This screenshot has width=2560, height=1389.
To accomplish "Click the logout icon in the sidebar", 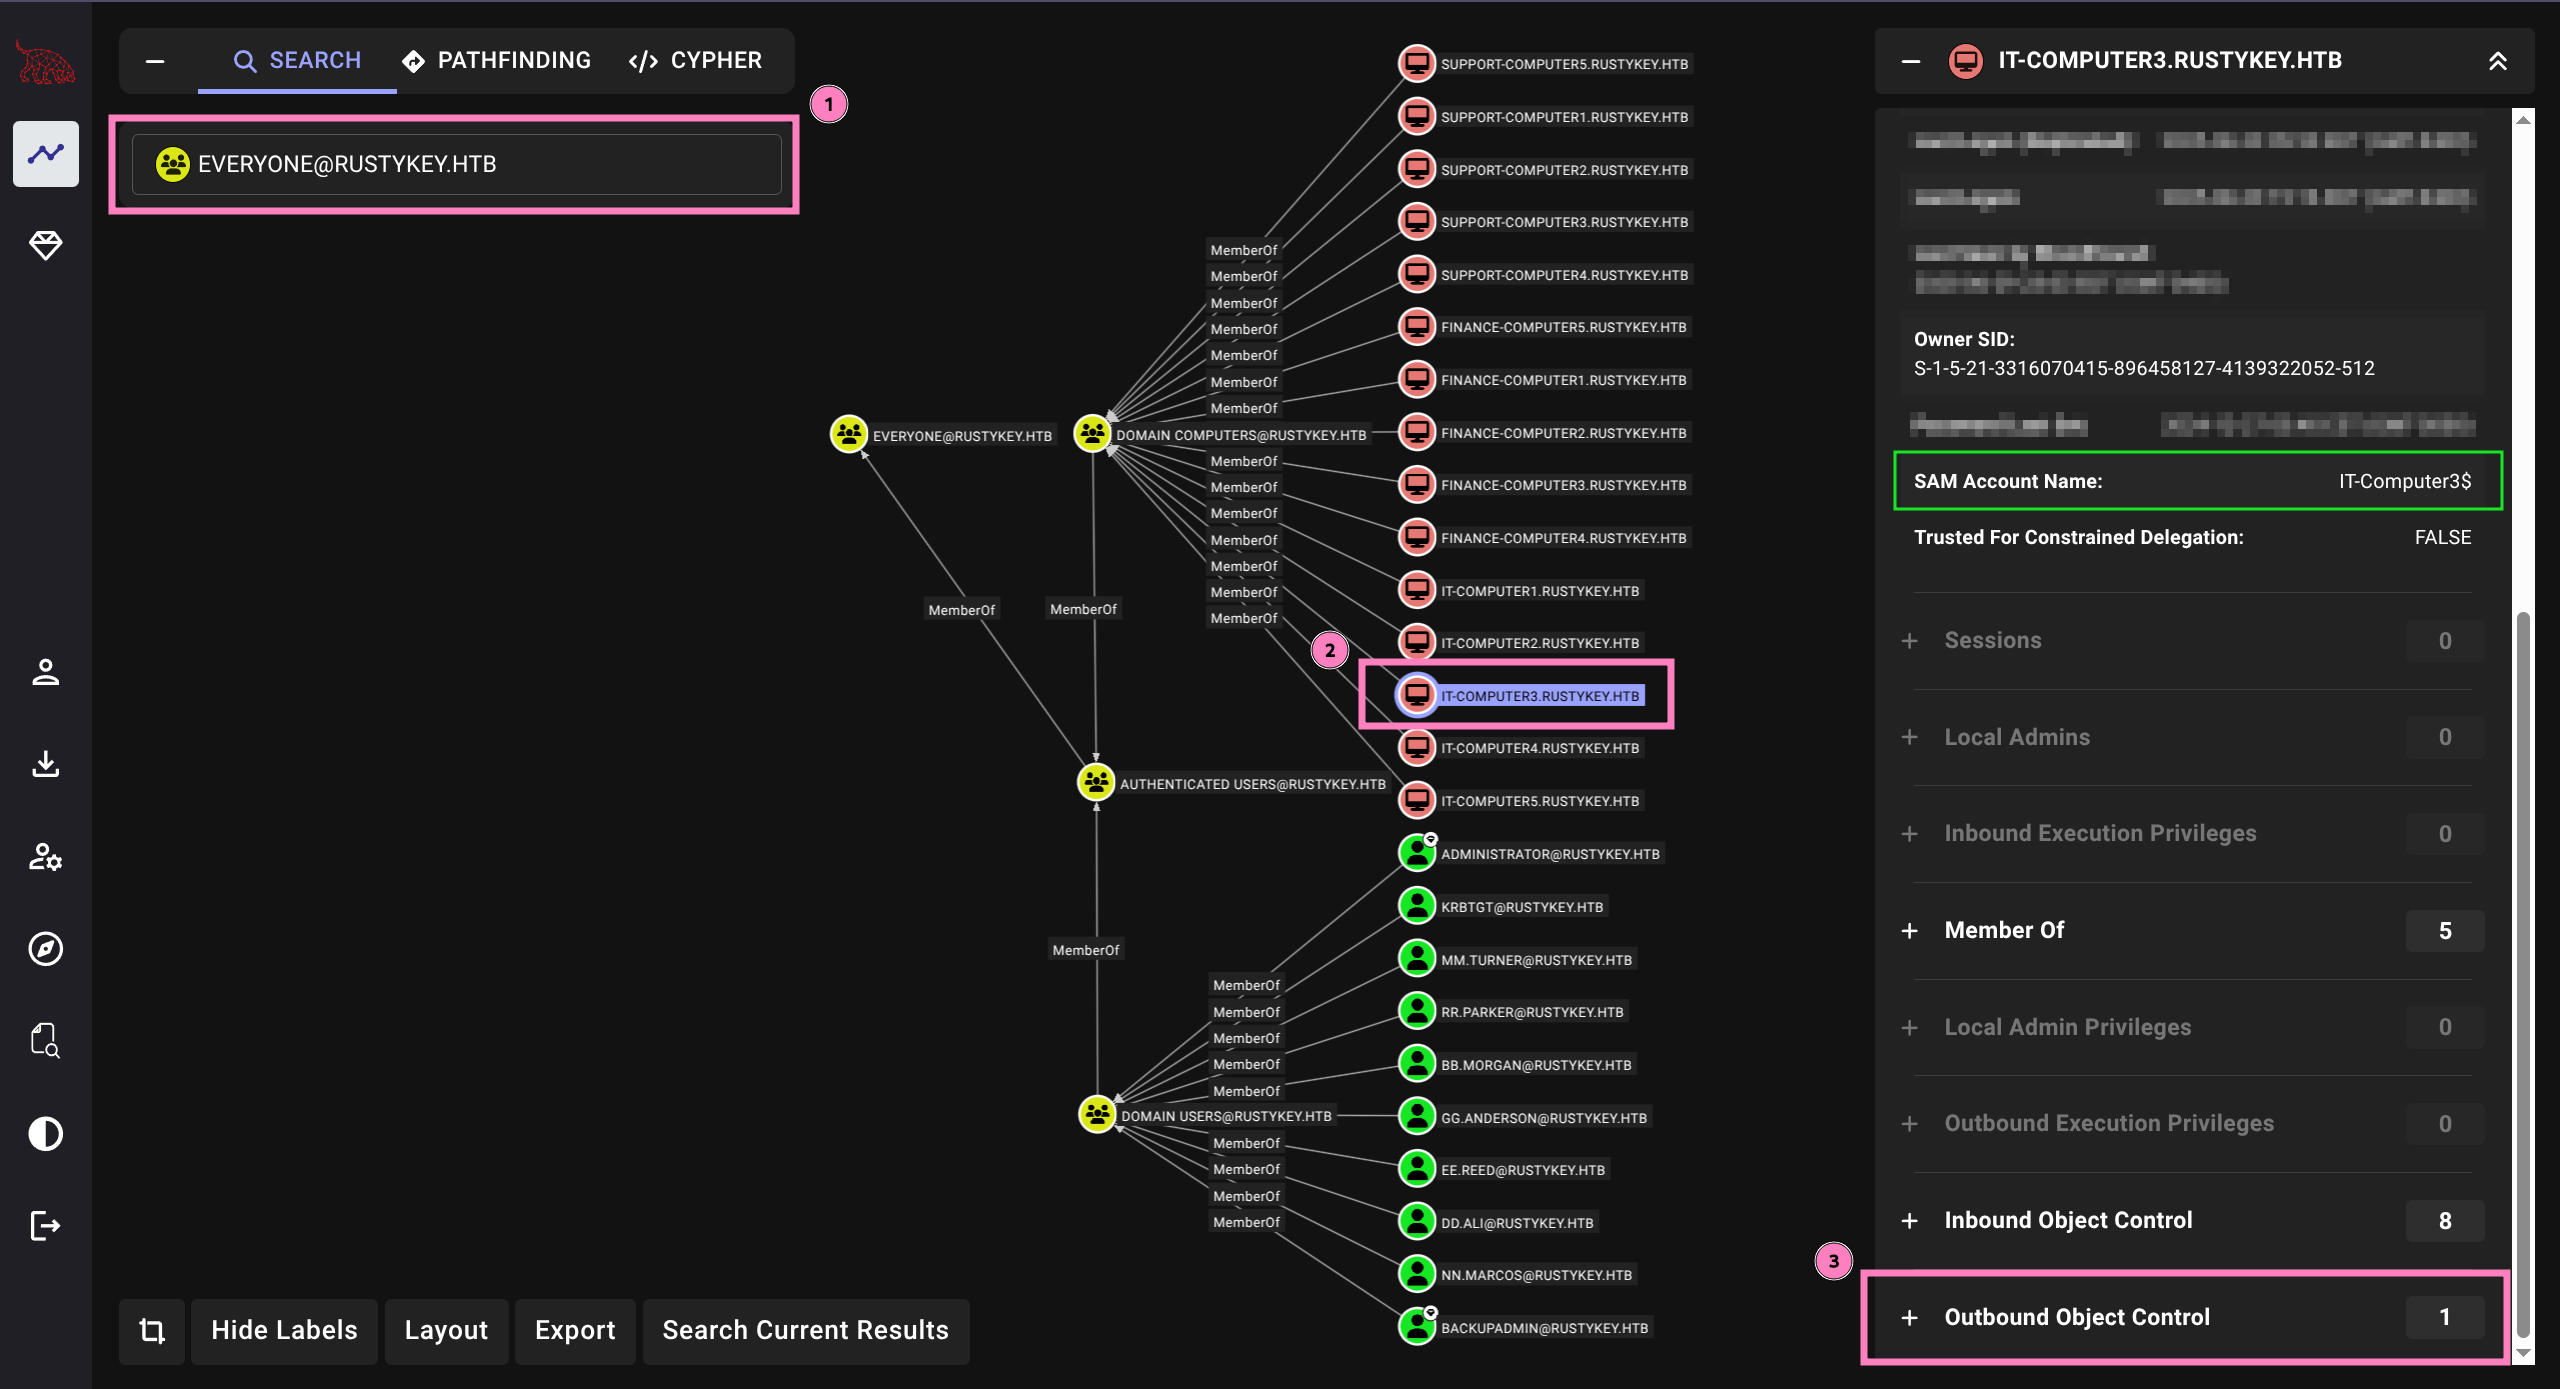I will tap(46, 1225).
